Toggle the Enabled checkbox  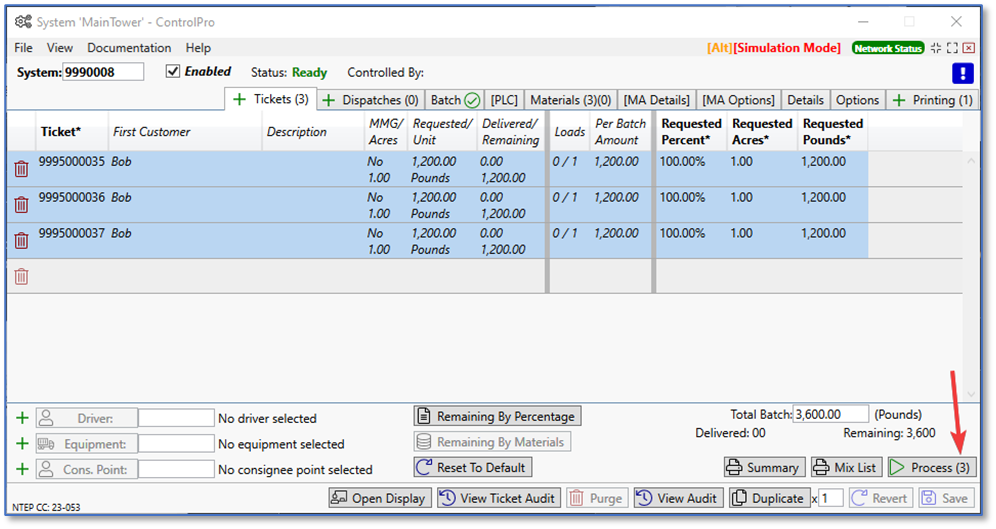click(x=173, y=72)
